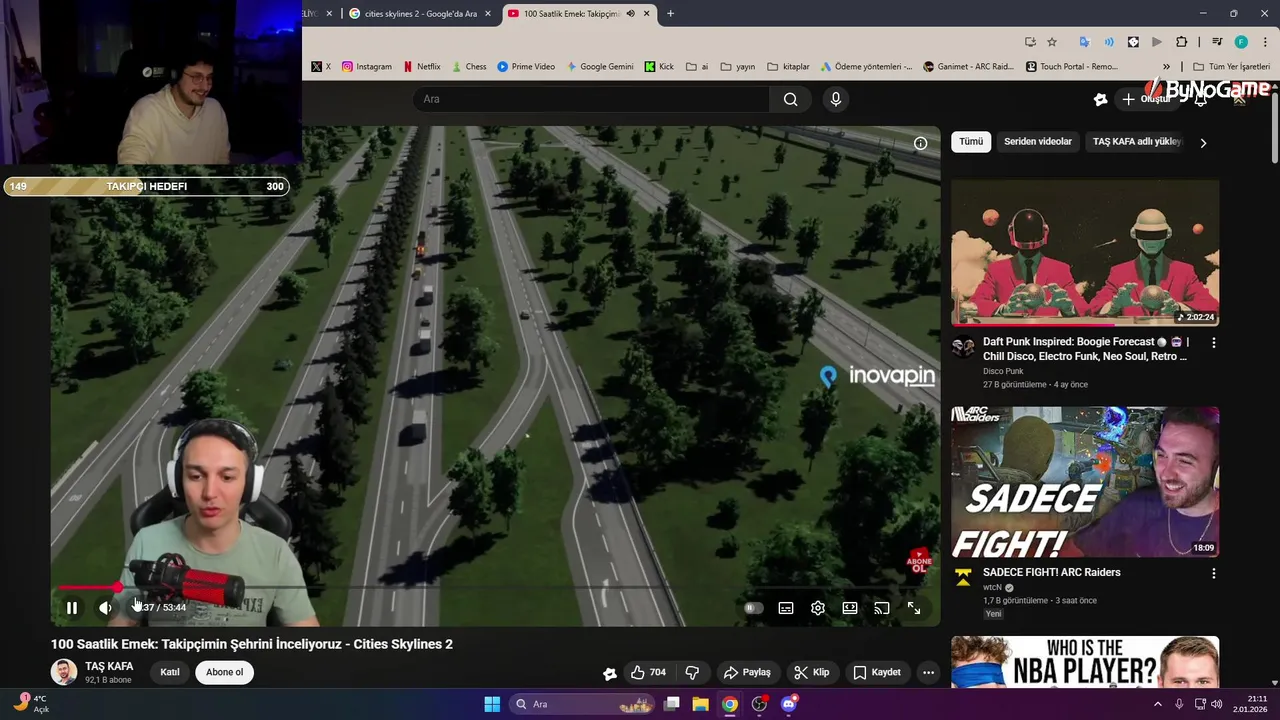Viewport: 1280px width, 720px height.
Task: Join the channel via Katıl button
Action: point(170,672)
